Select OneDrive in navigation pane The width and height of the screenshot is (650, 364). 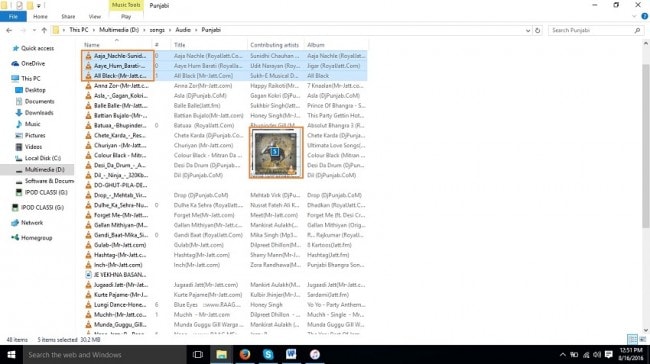click(x=33, y=63)
